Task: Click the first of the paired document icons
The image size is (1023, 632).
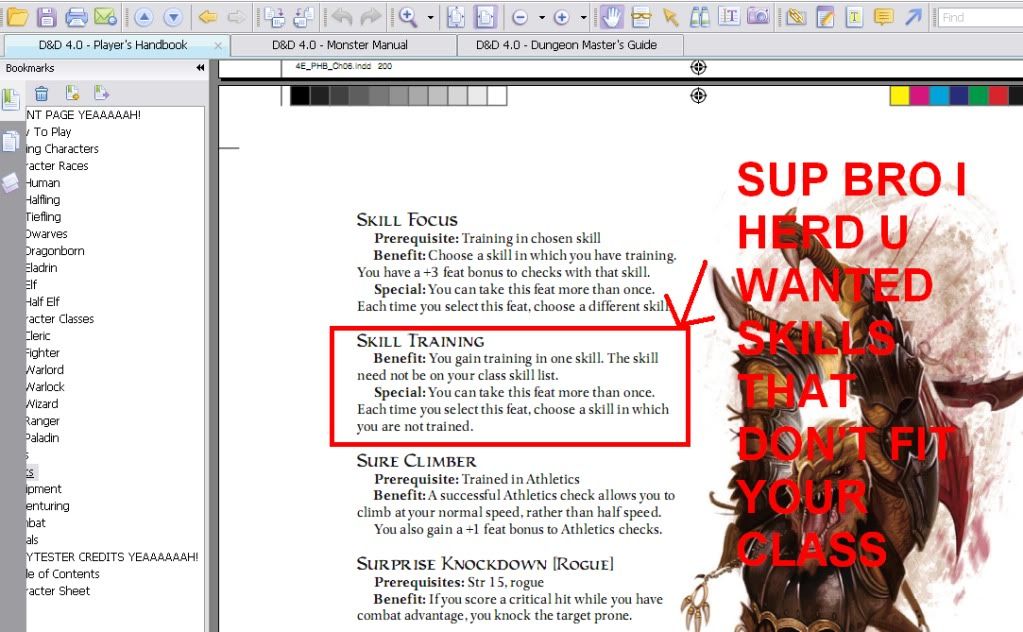Action: (275, 18)
